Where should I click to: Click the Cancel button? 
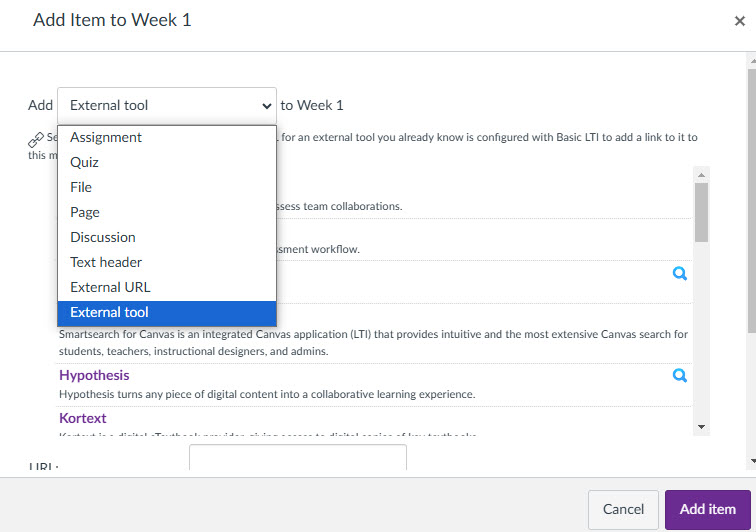(x=623, y=509)
